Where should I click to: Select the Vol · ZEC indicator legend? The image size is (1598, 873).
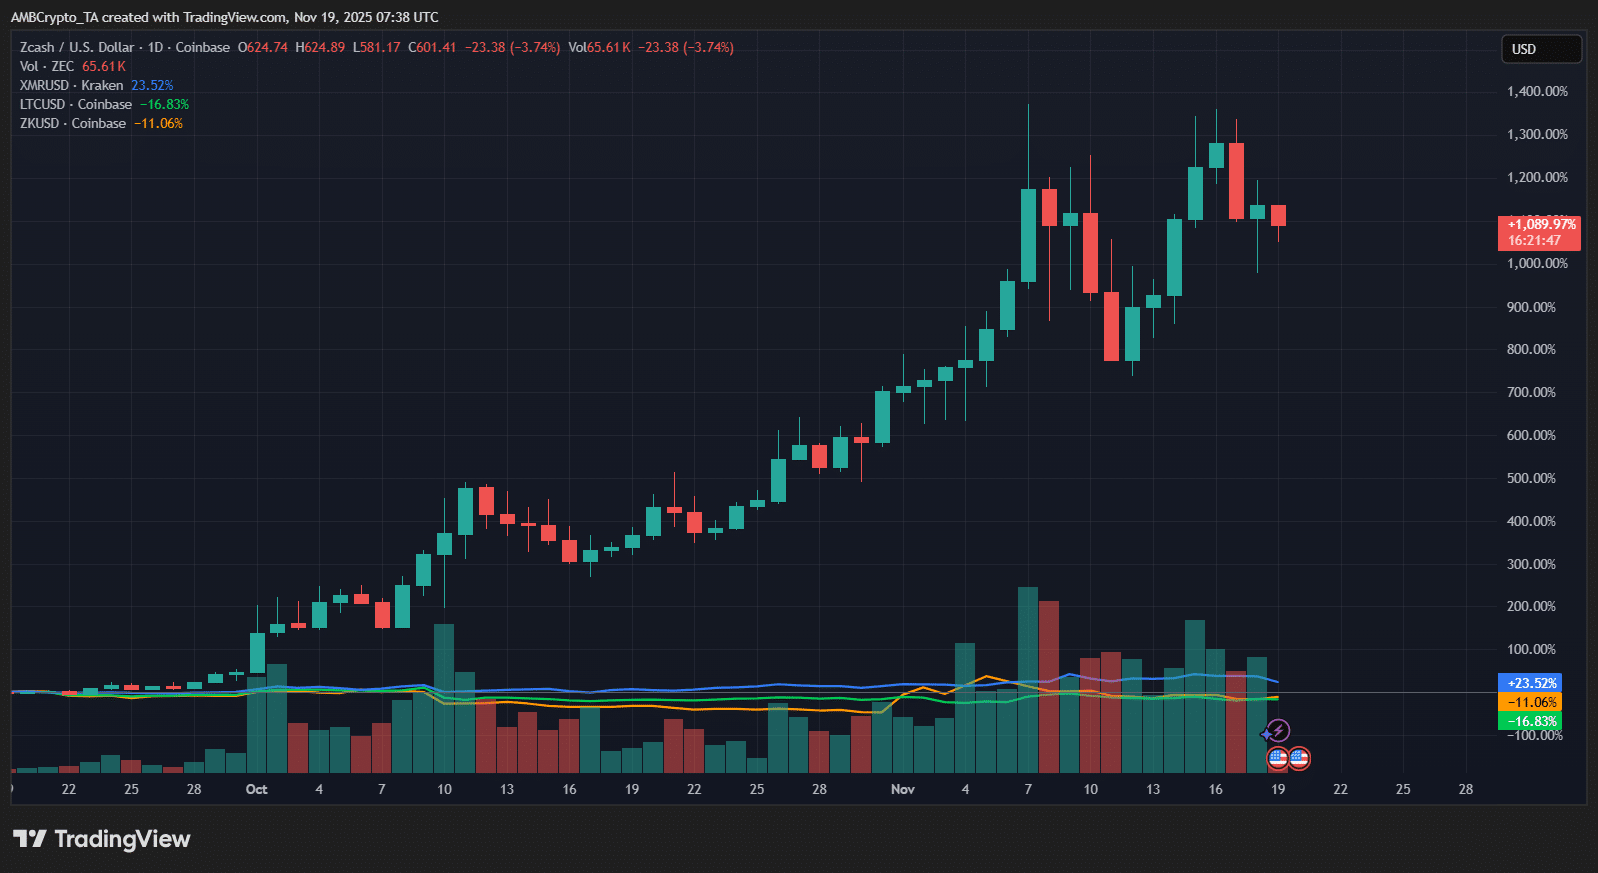(73, 66)
